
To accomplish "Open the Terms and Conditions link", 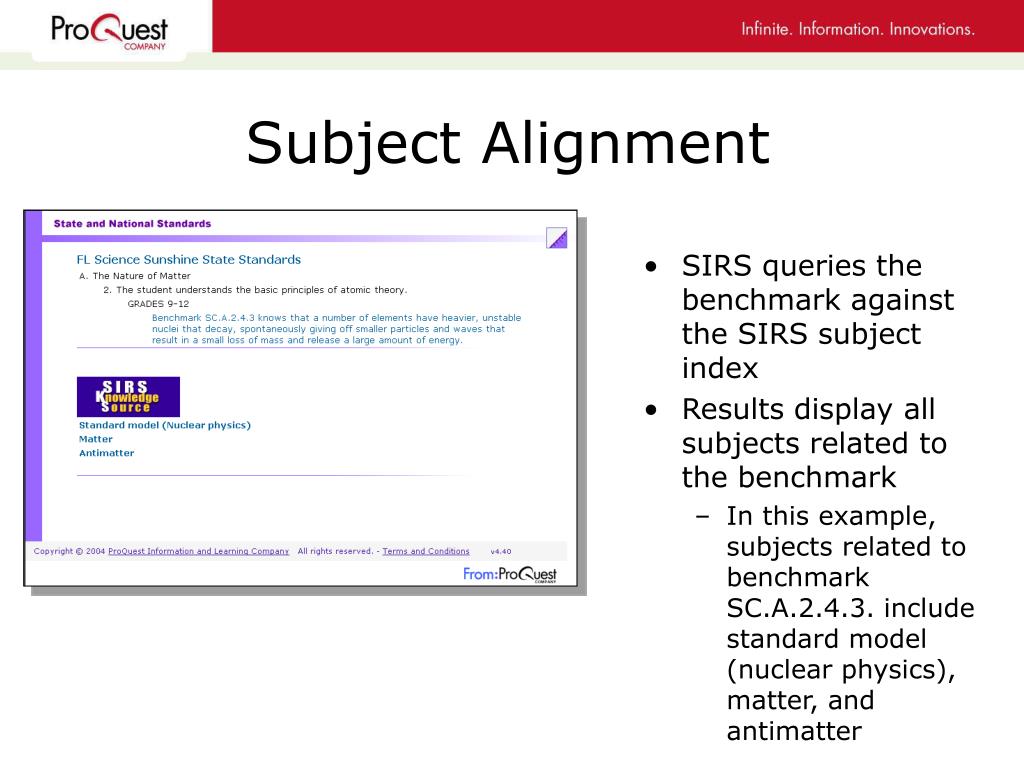I will [x=426, y=551].
